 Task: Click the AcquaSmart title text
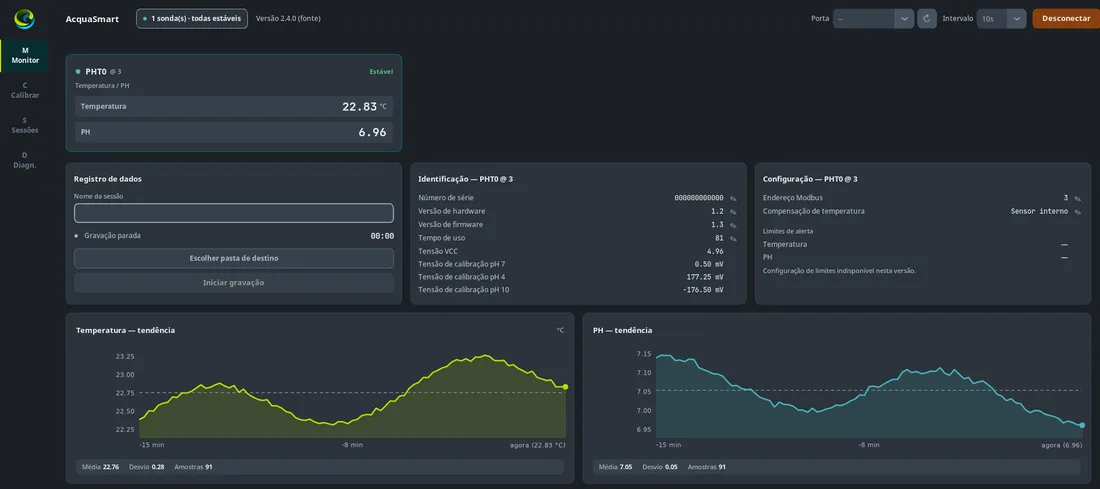tap(92, 19)
